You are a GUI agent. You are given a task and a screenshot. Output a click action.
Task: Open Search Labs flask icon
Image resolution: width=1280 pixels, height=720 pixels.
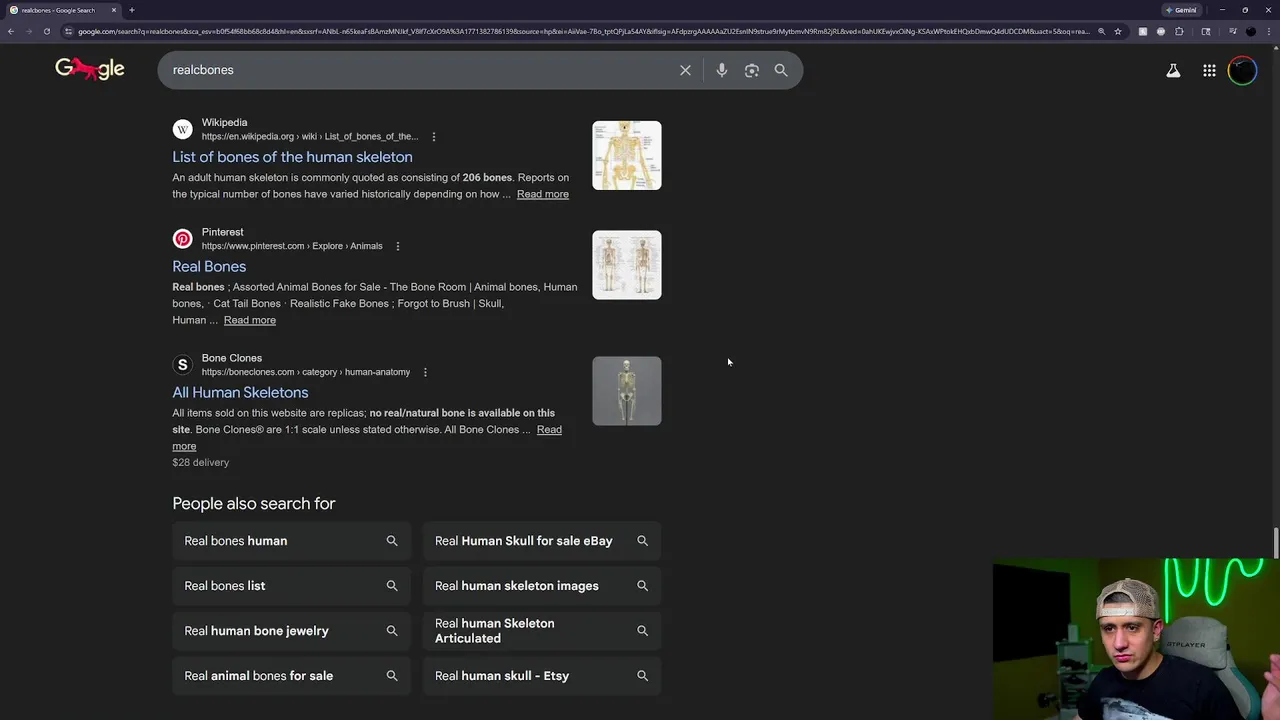coord(1173,71)
